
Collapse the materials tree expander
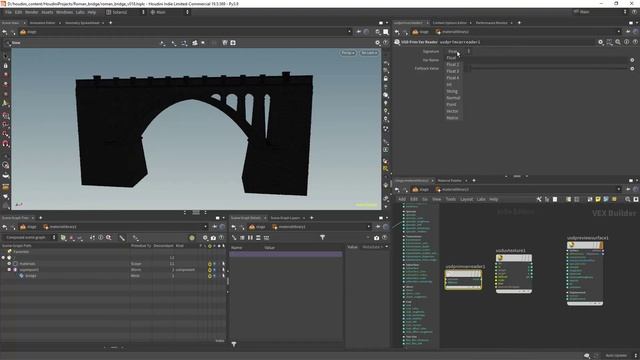click(9, 264)
